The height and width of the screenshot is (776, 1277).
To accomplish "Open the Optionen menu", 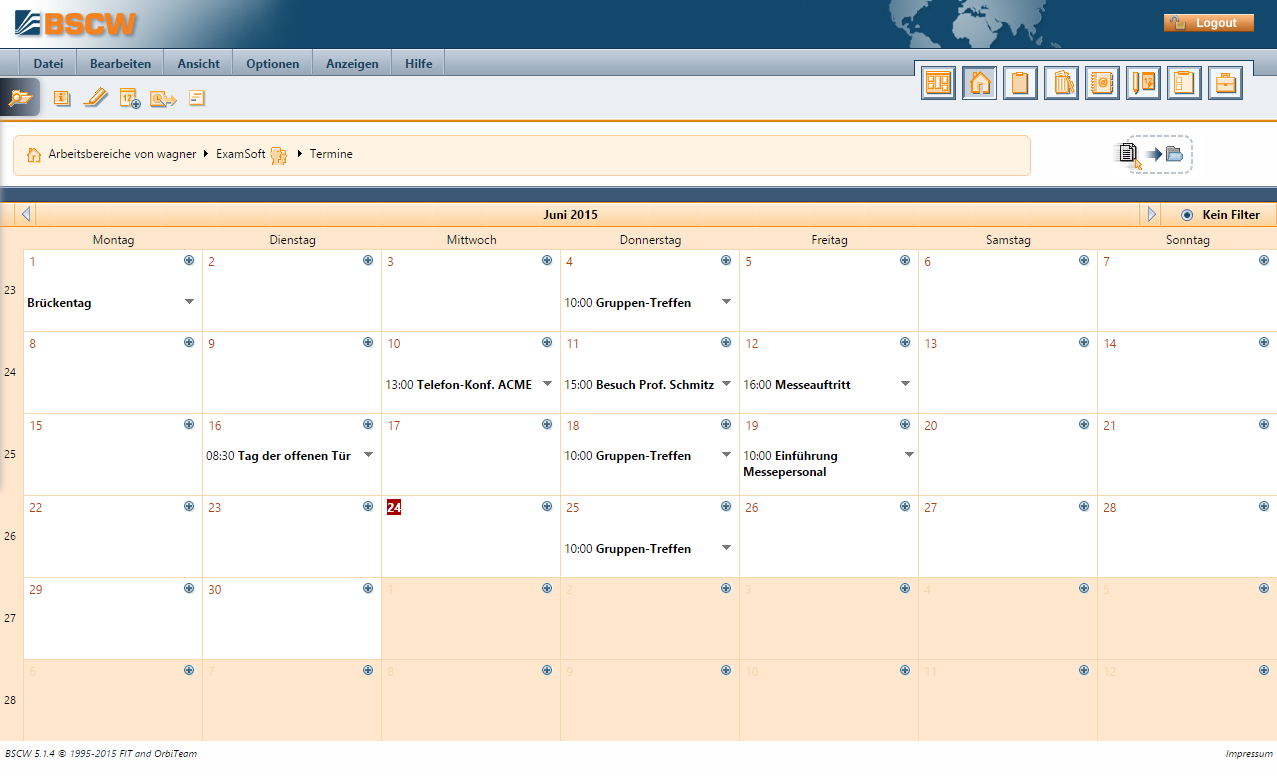I will pos(272,63).
